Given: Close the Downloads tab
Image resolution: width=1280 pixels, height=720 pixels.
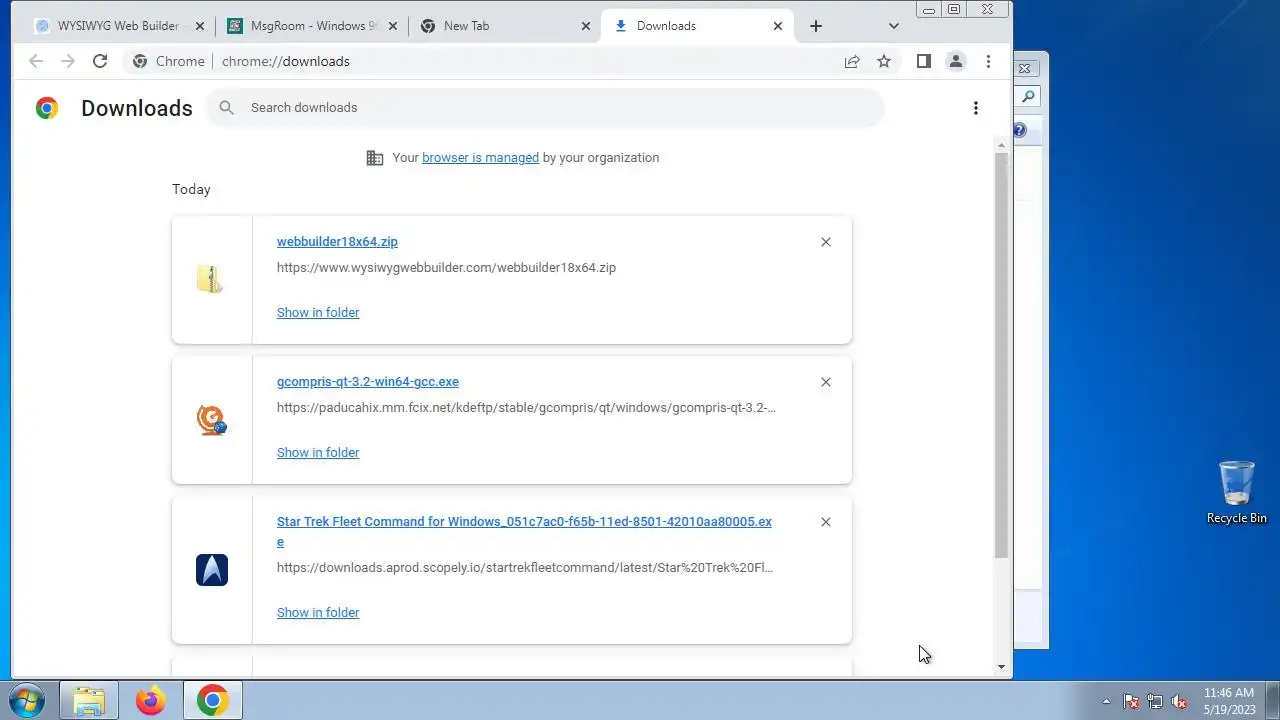Looking at the screenshot, I should point(778,26).
